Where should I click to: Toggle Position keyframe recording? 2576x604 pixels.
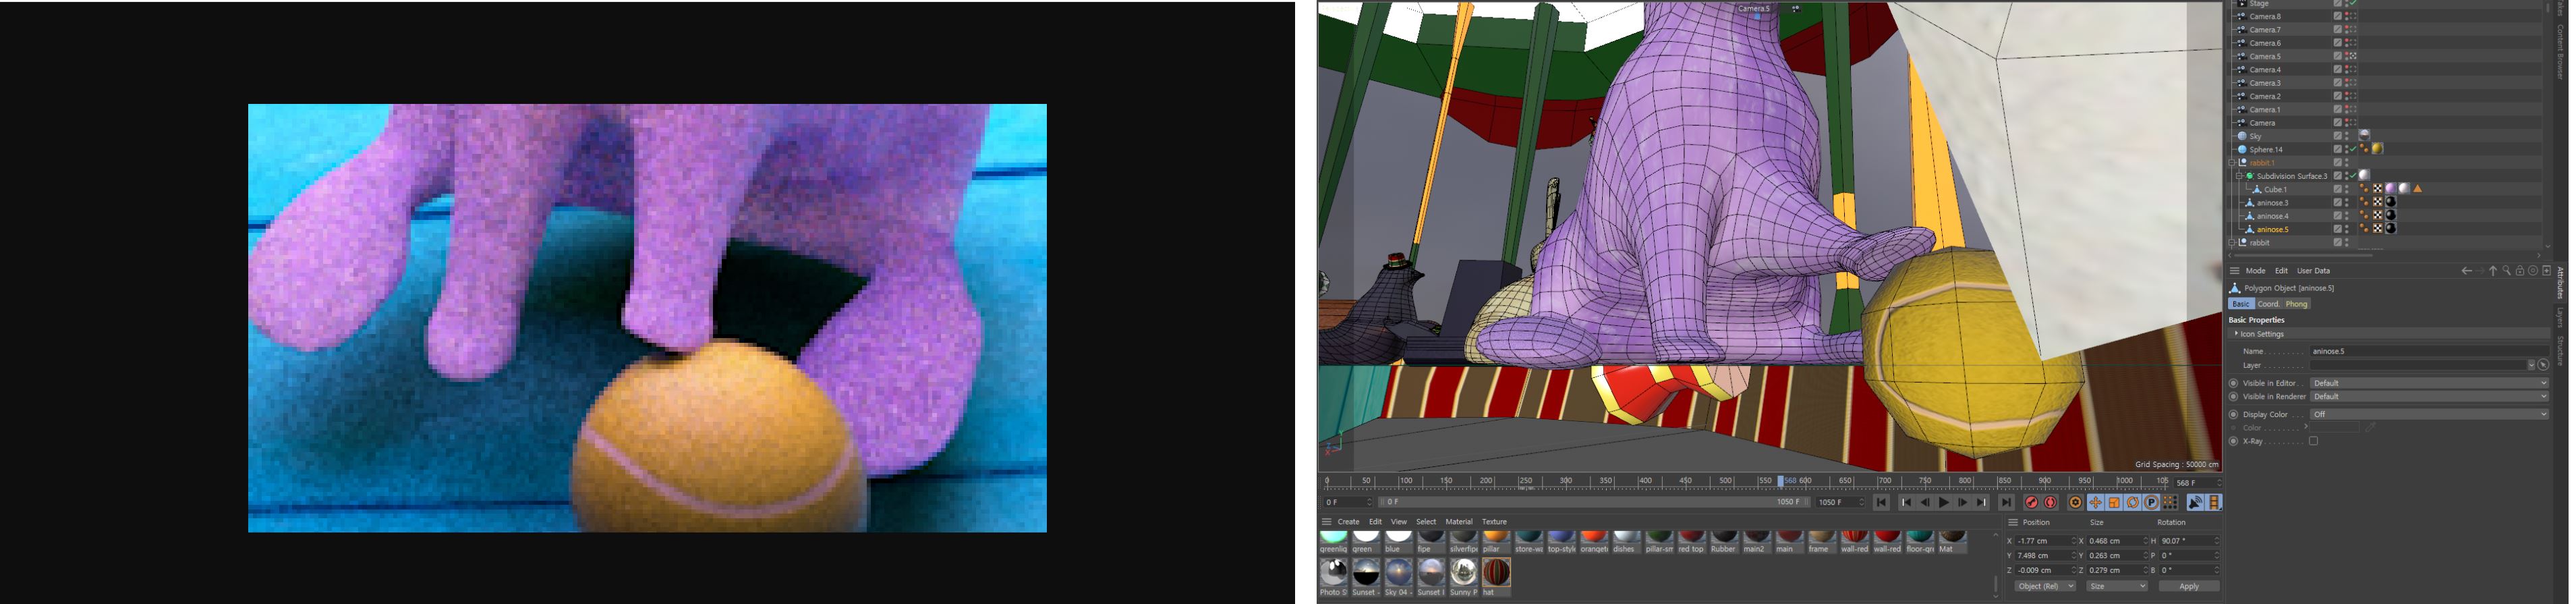2095,503
